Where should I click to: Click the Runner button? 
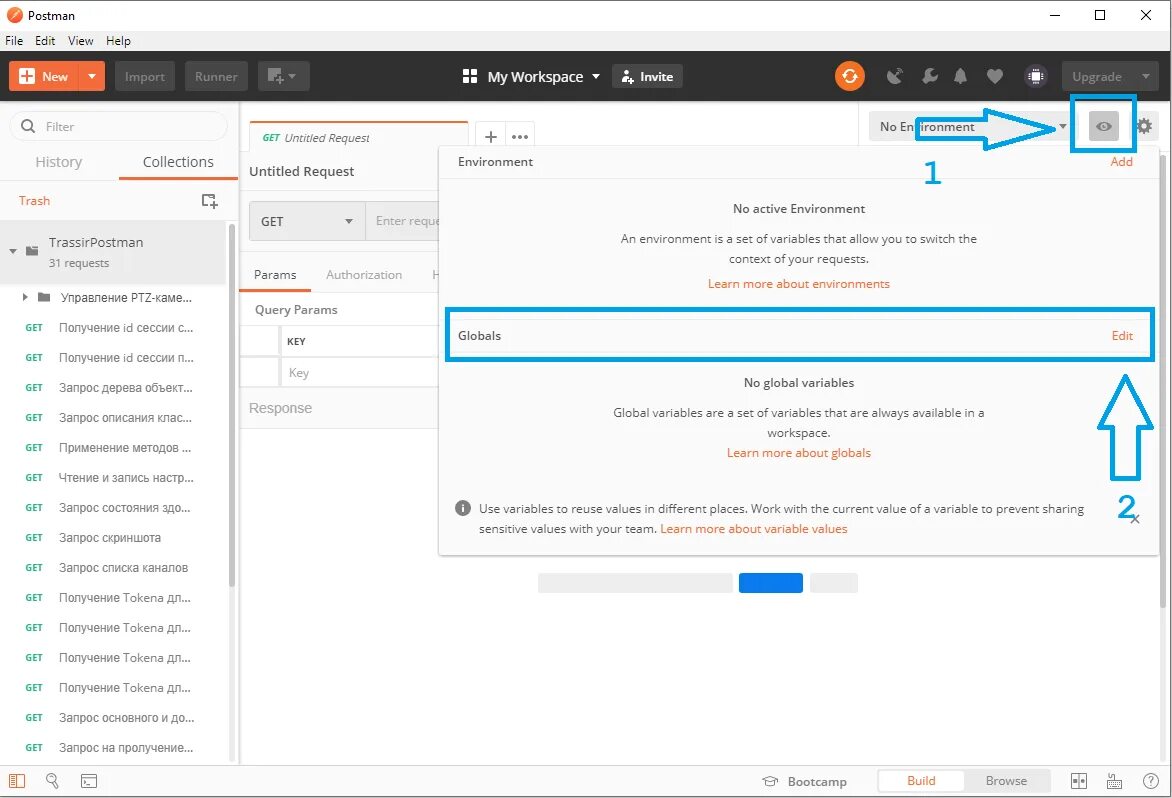click(x=216, y=76)
